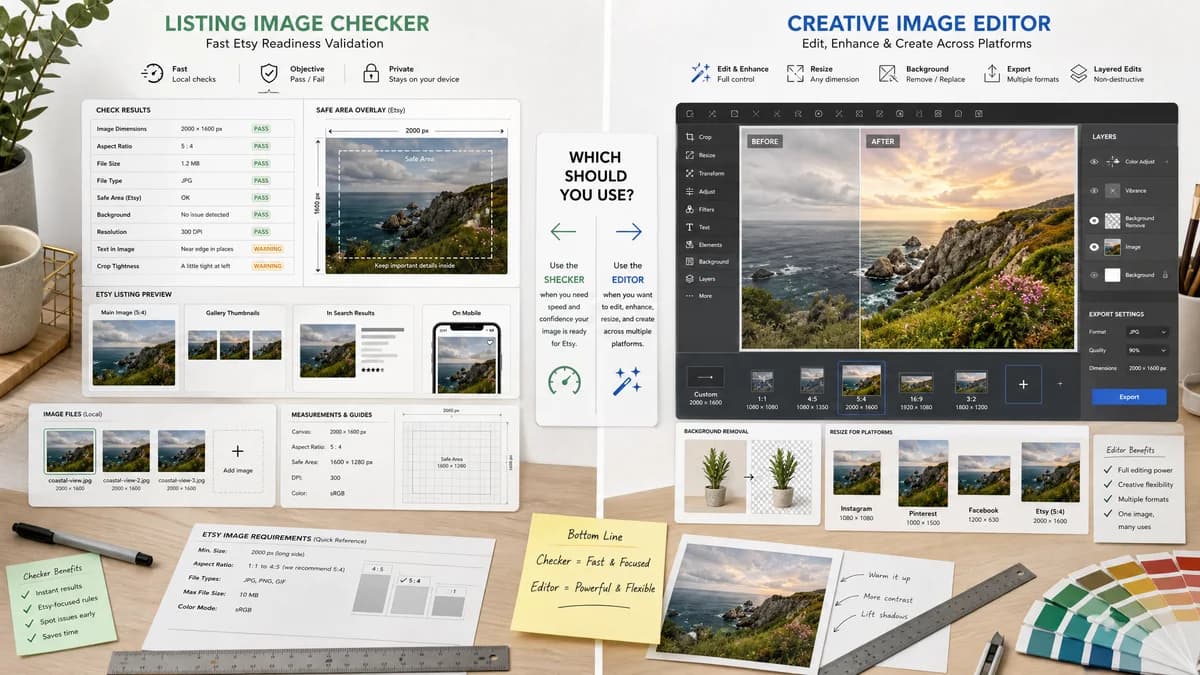The image size is (1200, 675).
Task: Toggle visibility of the Color Adjust layer
Action: coord(1093,161)
